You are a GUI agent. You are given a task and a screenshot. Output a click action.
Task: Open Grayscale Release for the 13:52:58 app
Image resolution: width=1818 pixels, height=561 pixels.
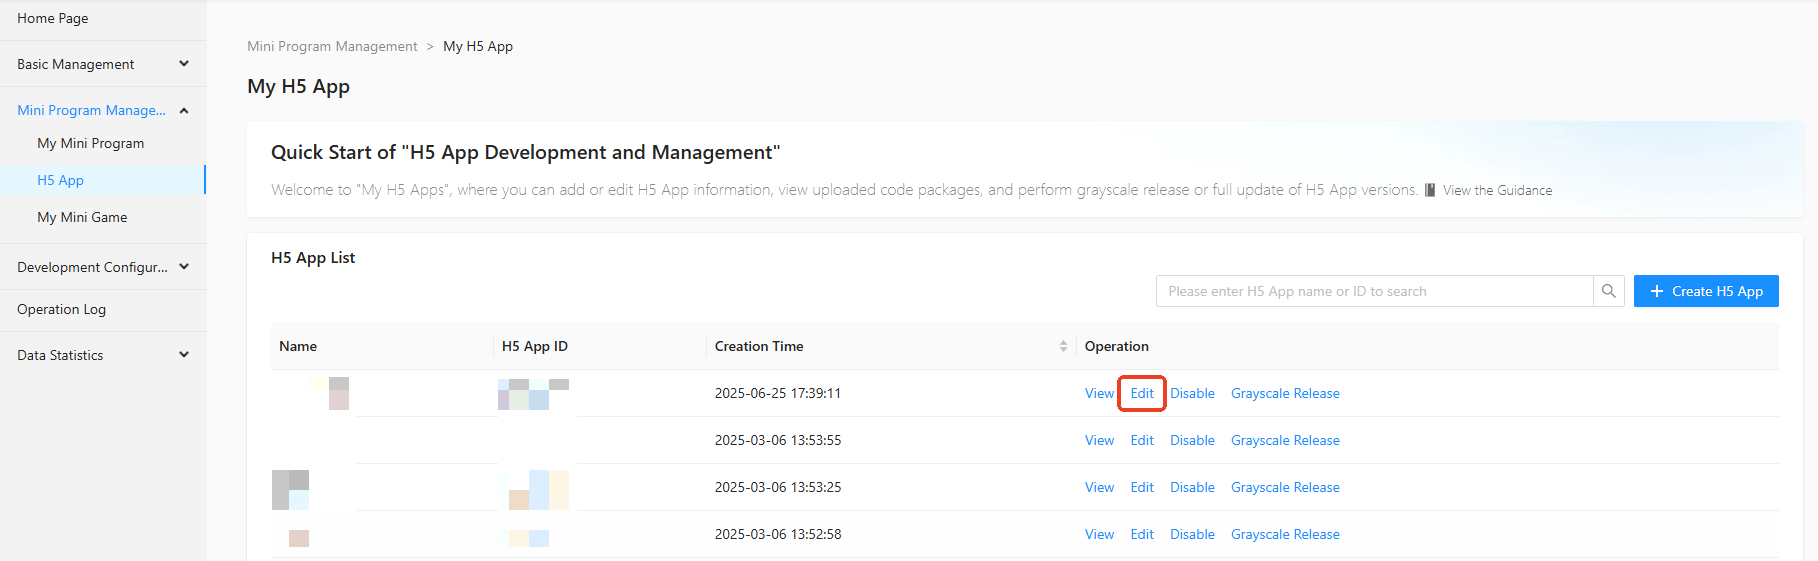(x=1285, y=534)
